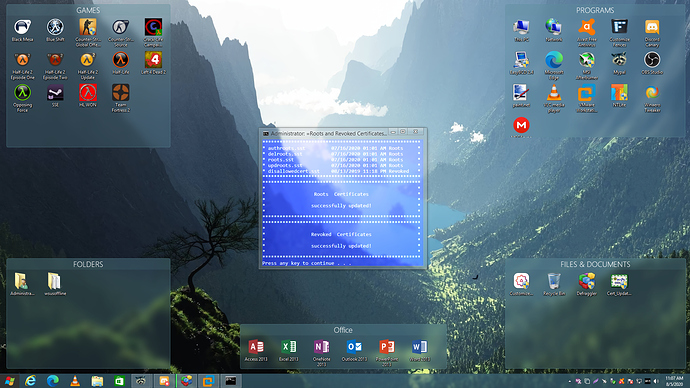Select the Opposing Force icon
Image resolution: width=690 pixels, height=388 pixels.
(22, 98)
